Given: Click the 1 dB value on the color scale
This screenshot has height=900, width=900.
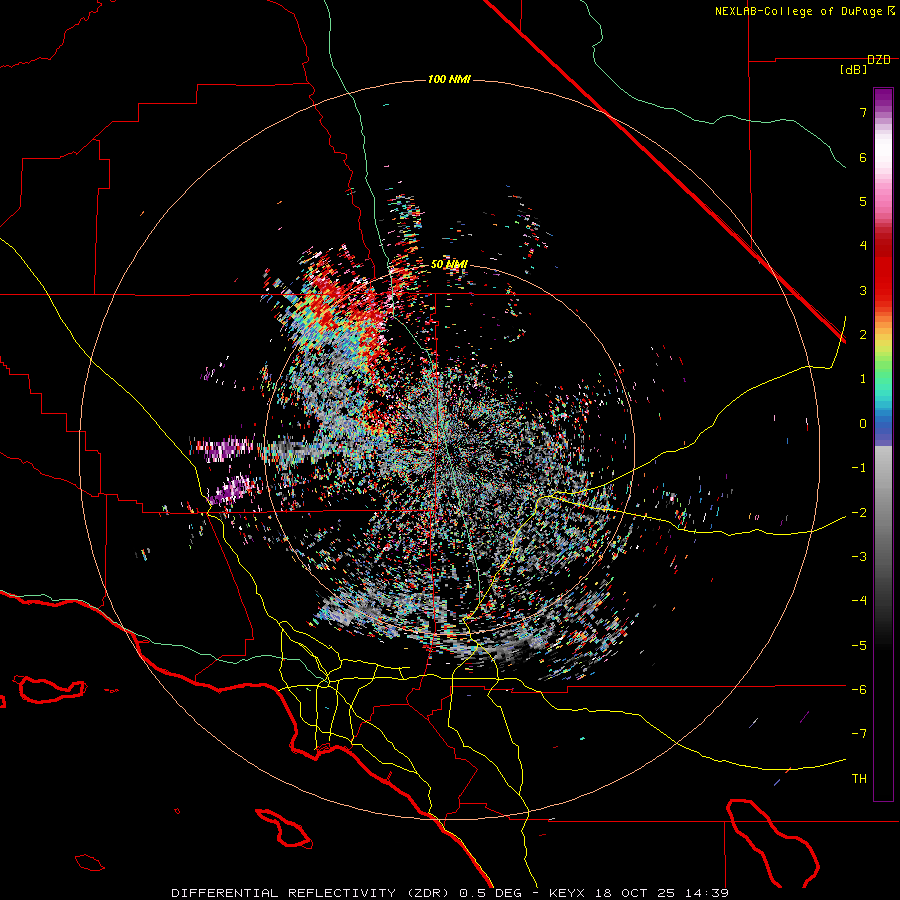Looking at the screenshot, I should (863, 379).
